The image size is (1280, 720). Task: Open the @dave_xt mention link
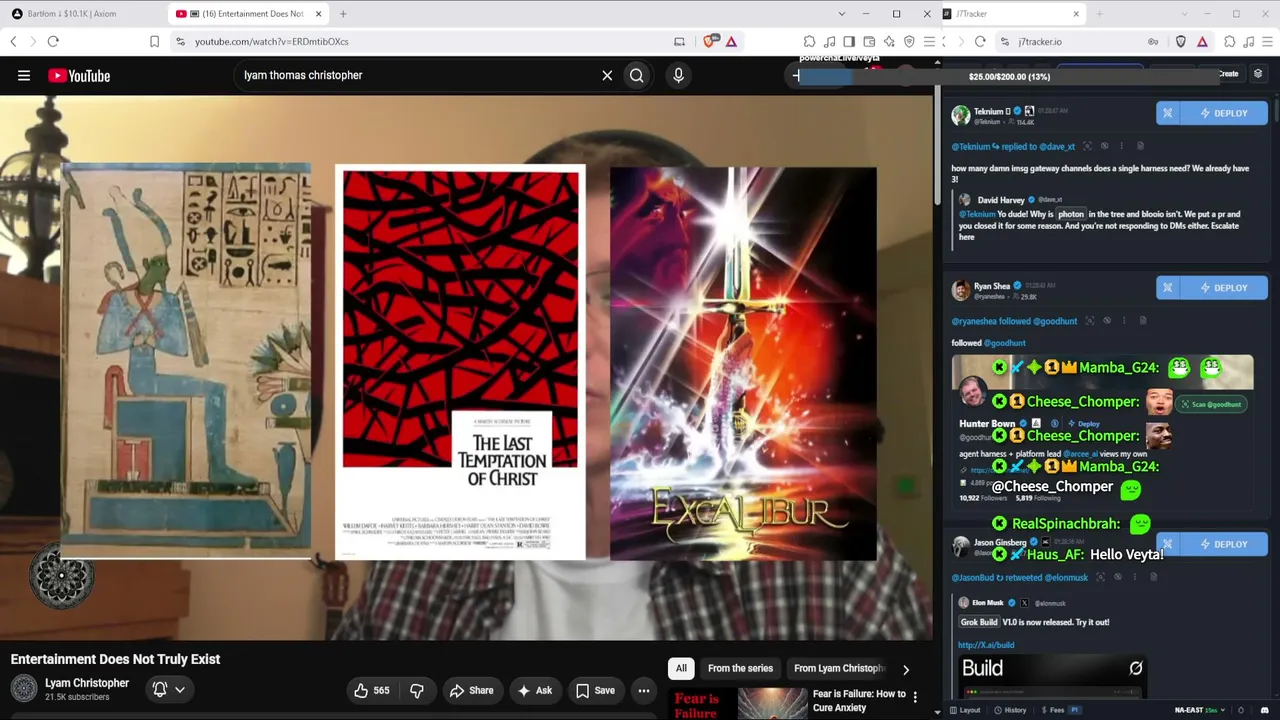click(1058, 147)
